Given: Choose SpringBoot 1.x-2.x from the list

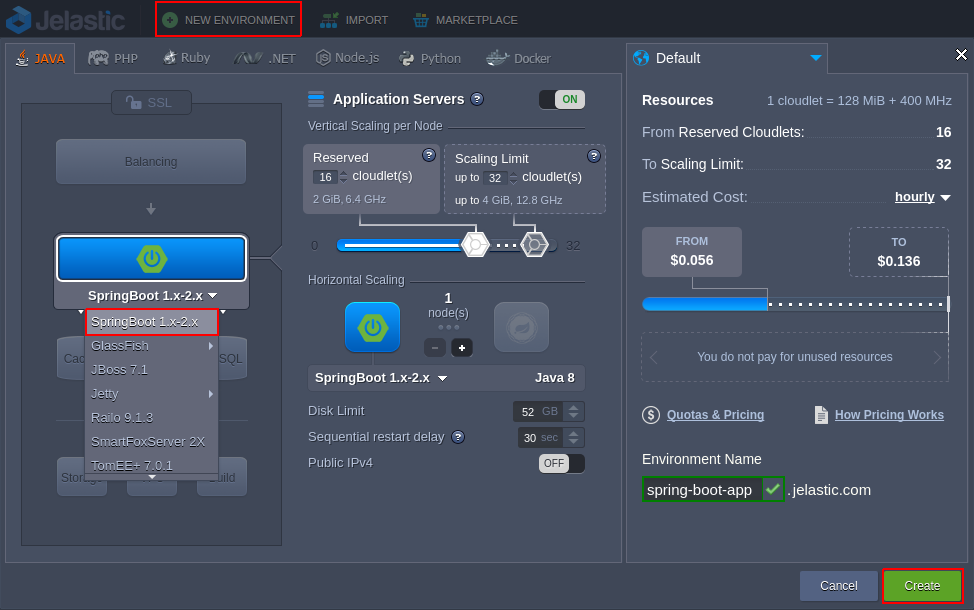Looking at the screenshot, I should point(152,322).
